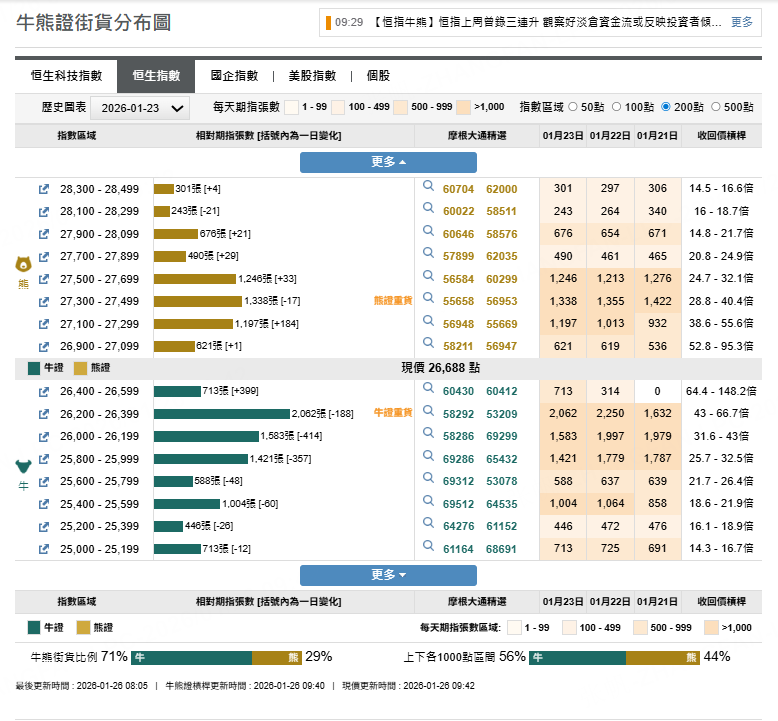Switch to the 國企指數 tab
Viewport: 778px width, 721px height.
[234, 75]
